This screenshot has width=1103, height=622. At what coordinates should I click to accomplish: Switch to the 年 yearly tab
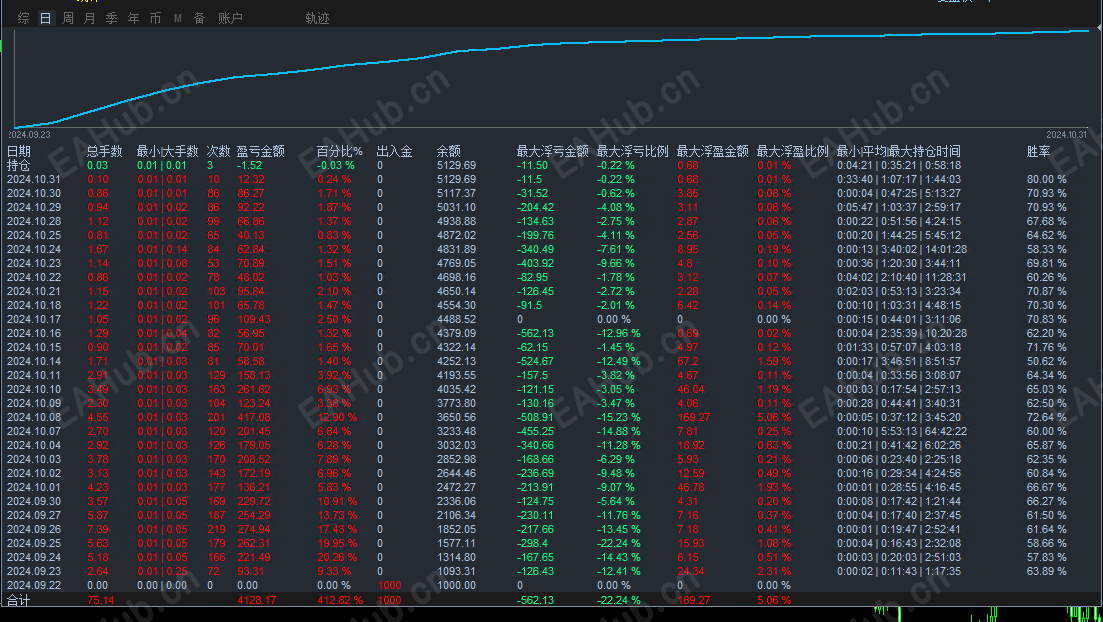134,18
